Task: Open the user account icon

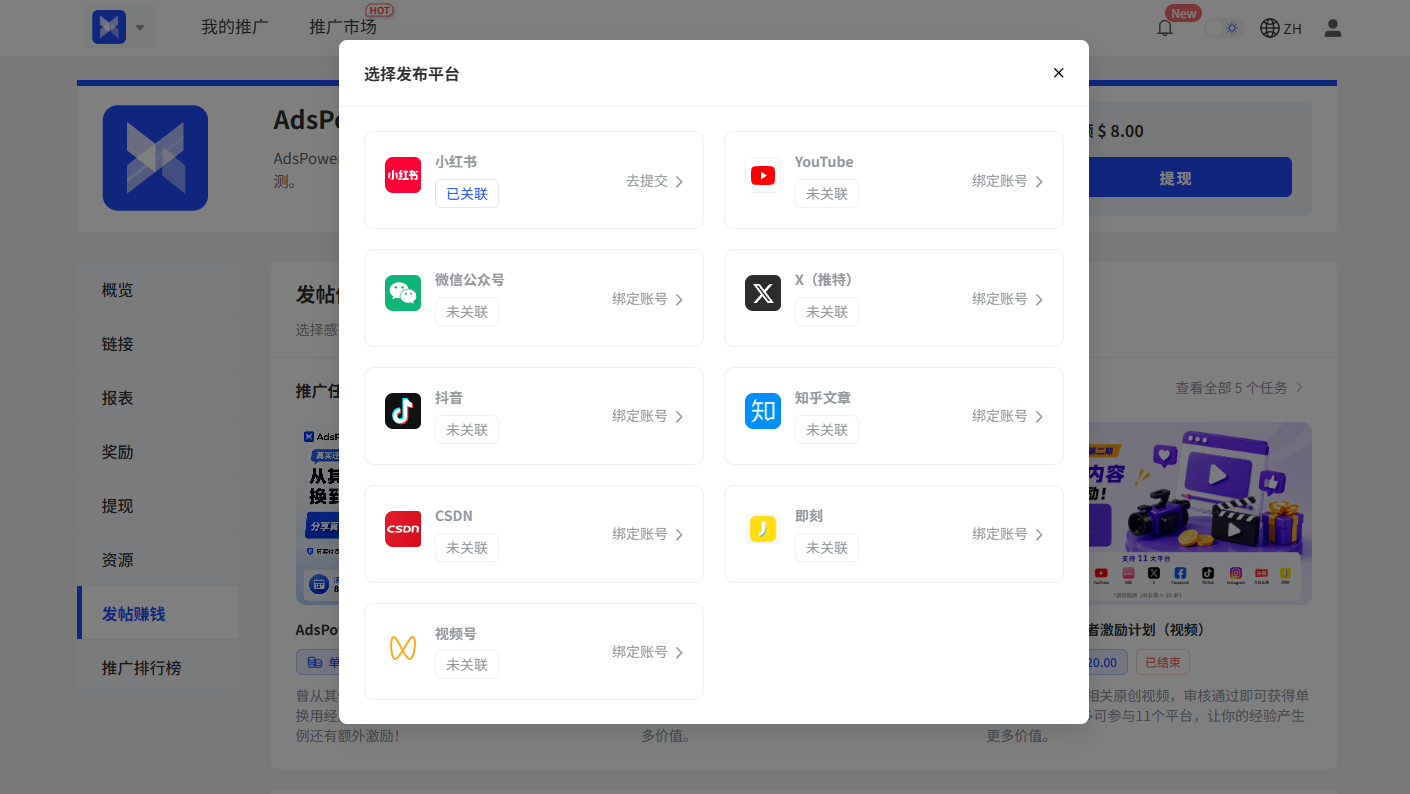Action: [x=1333, y=28]
